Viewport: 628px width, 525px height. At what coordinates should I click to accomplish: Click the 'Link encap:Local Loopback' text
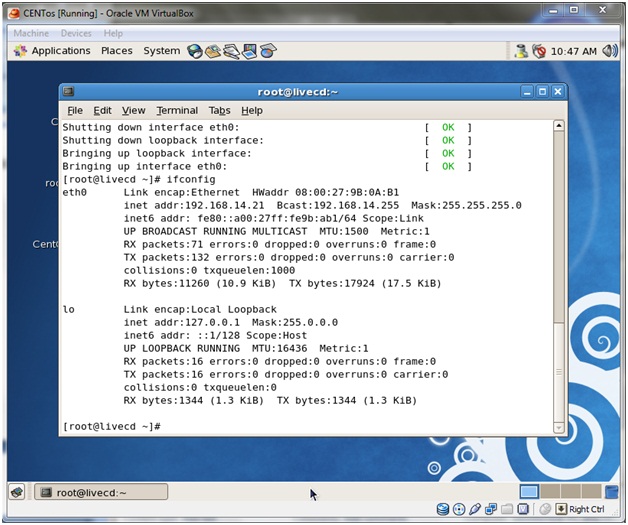point(200,310)
